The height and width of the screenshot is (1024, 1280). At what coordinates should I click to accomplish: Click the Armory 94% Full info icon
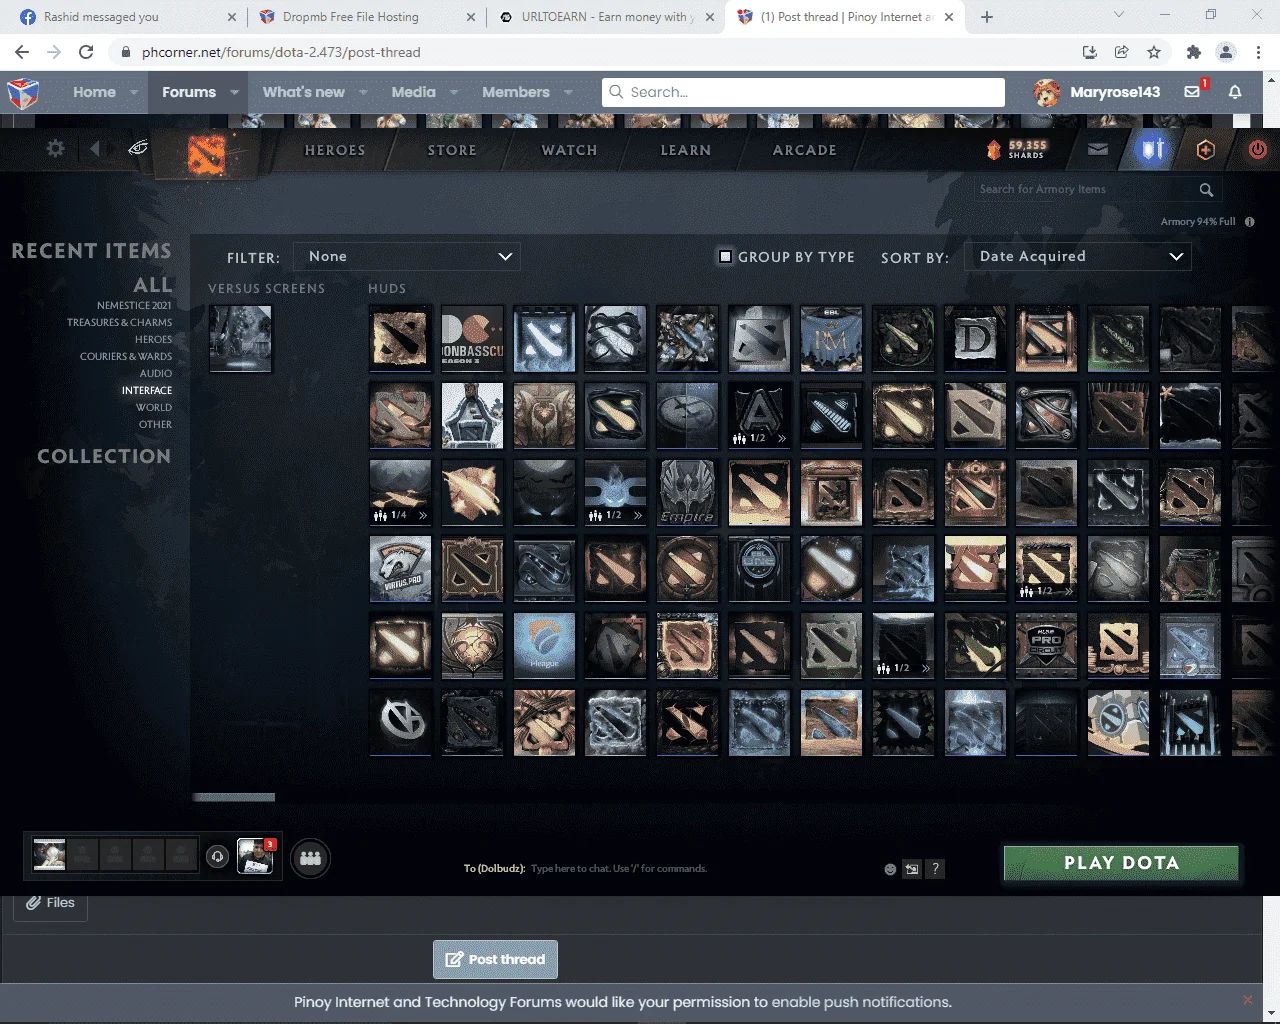pos(1249,222)
